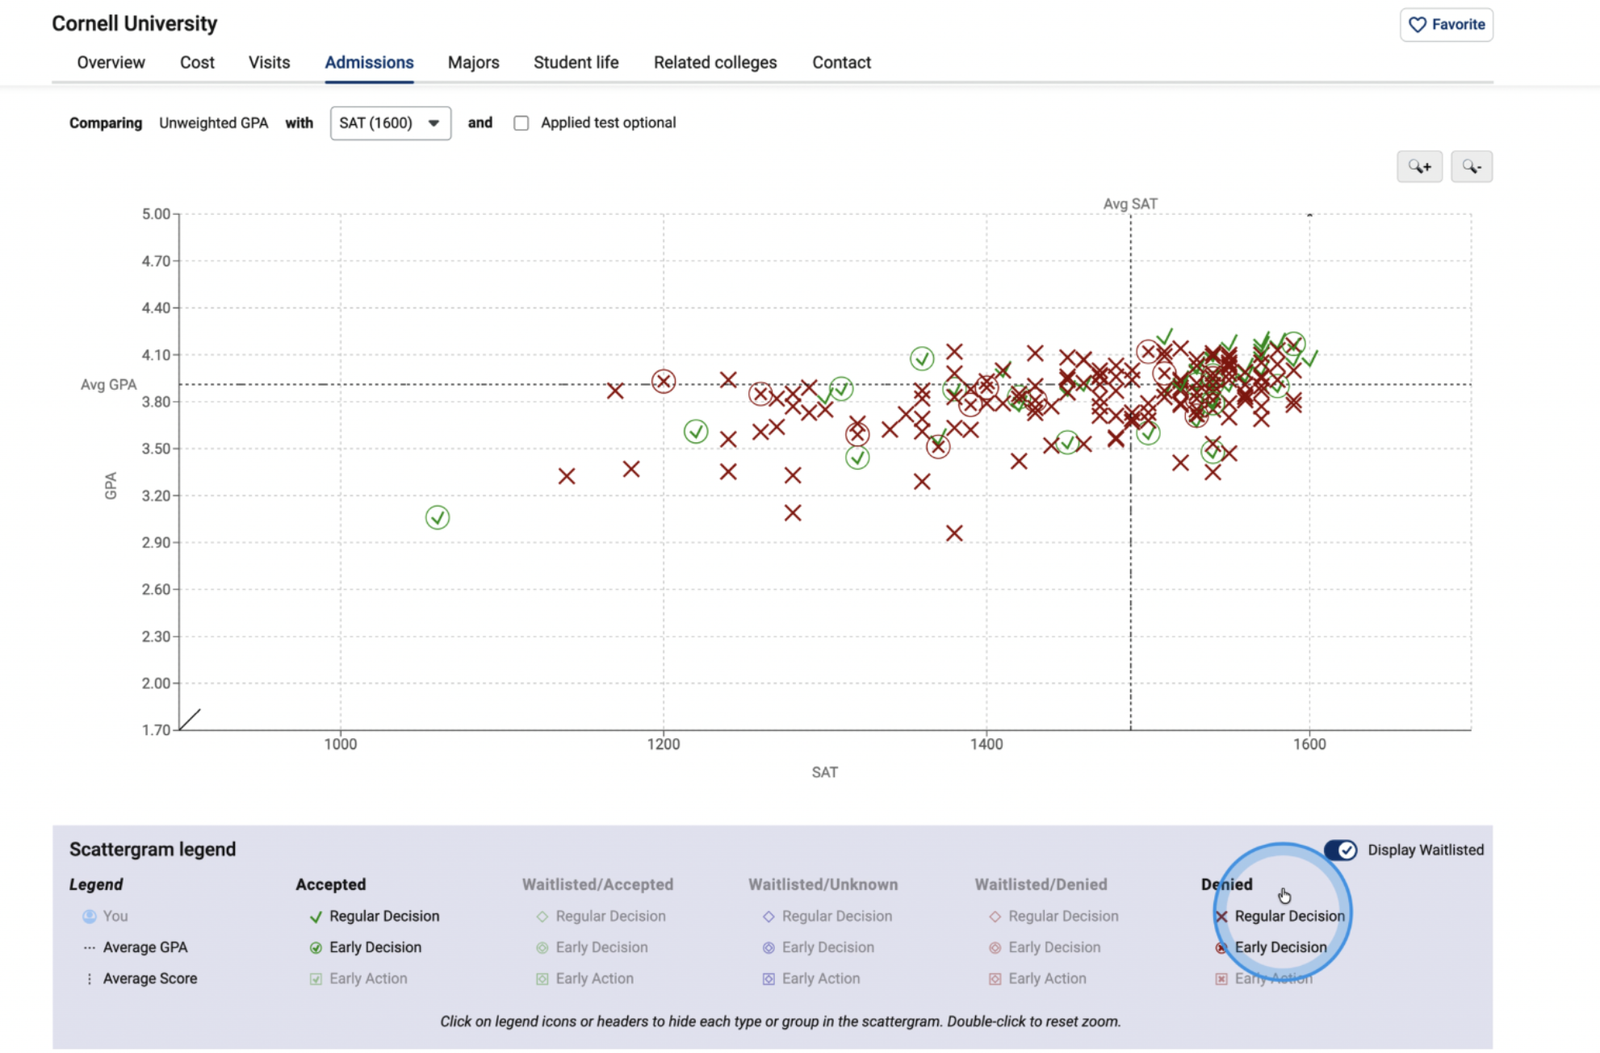
Task: Turn off the Display Waitlisted switch
Action: pyautogui.click(x=1340, y=850)
